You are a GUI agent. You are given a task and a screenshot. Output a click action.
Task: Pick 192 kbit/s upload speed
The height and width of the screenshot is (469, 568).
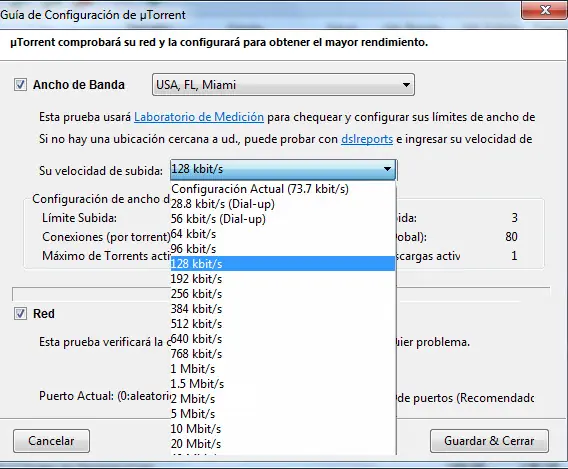click(x=283, y=279)
